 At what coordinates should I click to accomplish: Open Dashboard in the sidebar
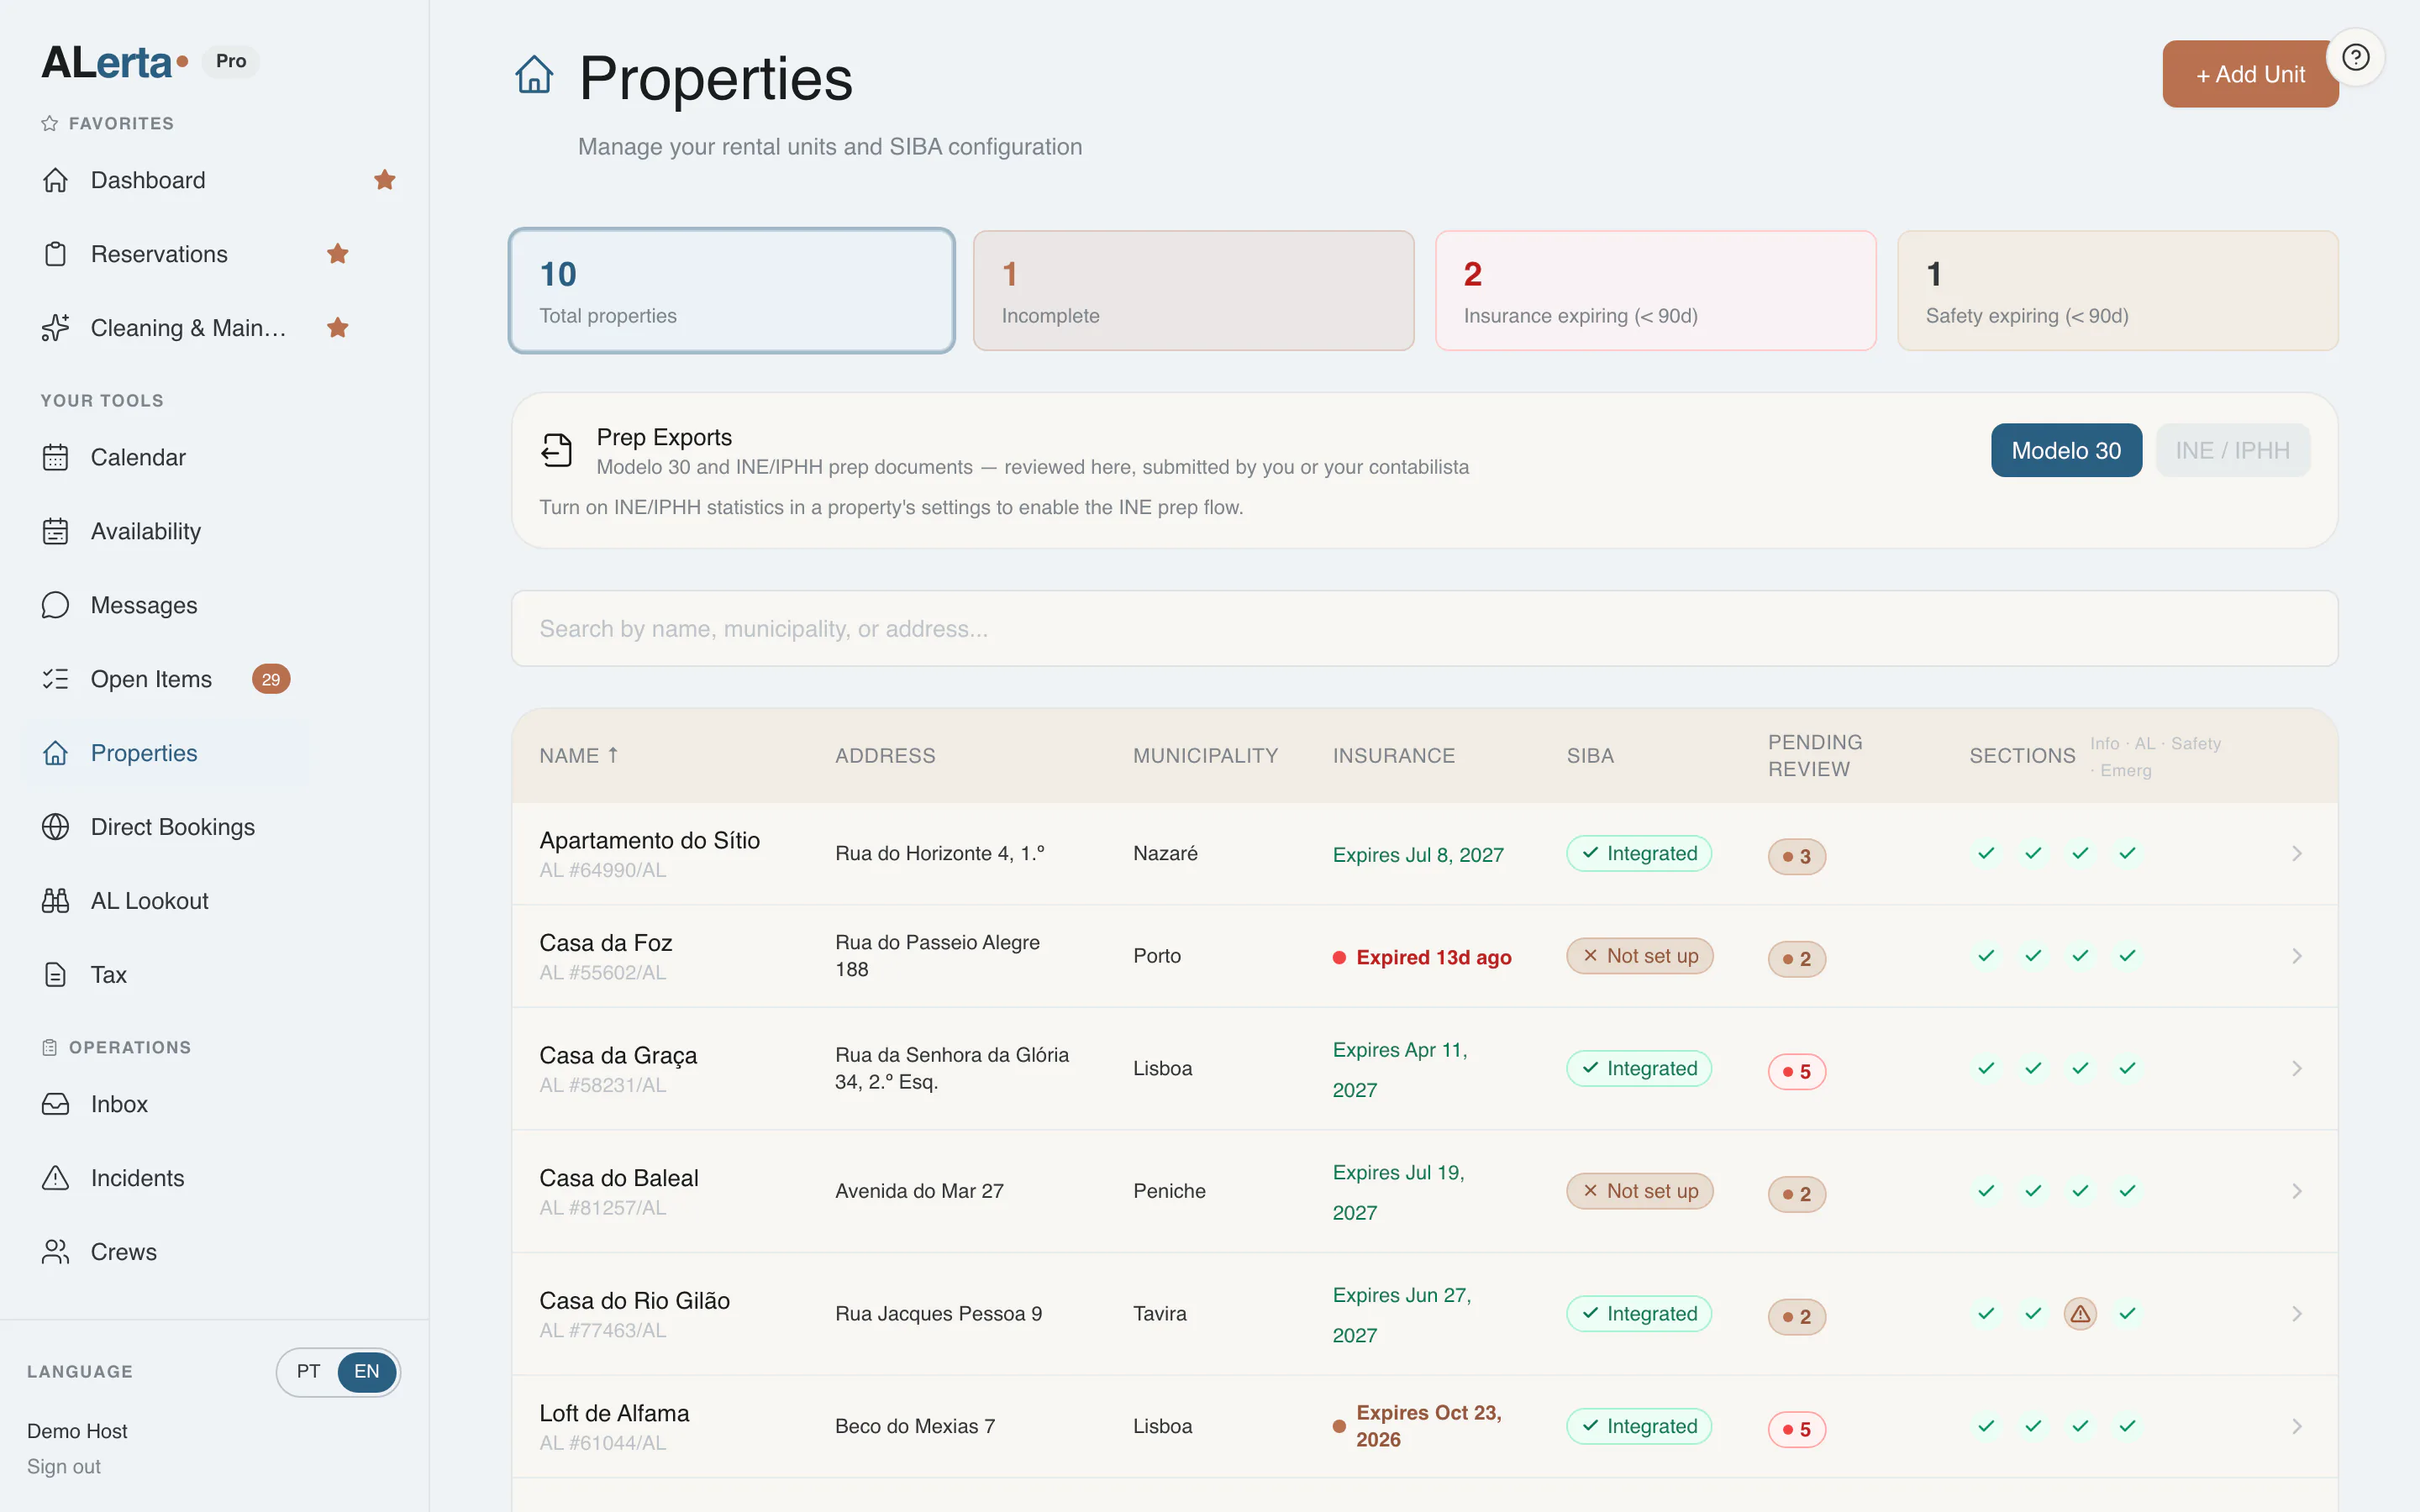coord(148,180)
